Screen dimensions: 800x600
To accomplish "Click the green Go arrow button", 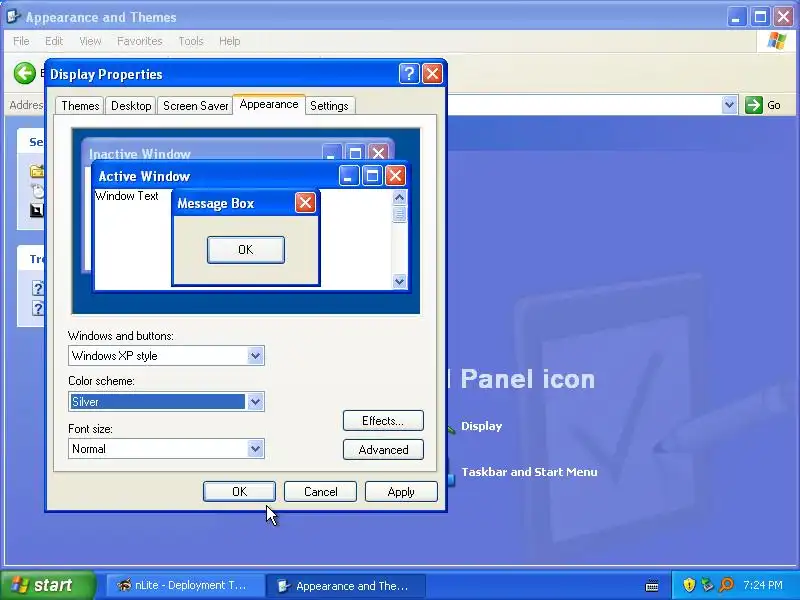I will coord(754,105).
